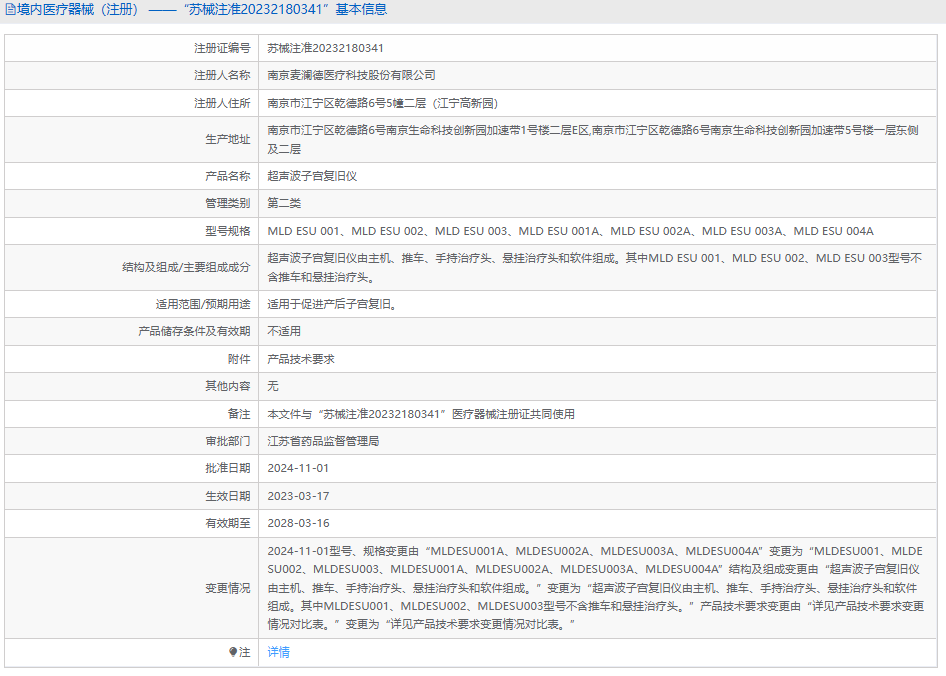Select the product name 超声波子宫复旧仪
The width and height of the screenshot is (946, 676).
[x=312, y=175]
